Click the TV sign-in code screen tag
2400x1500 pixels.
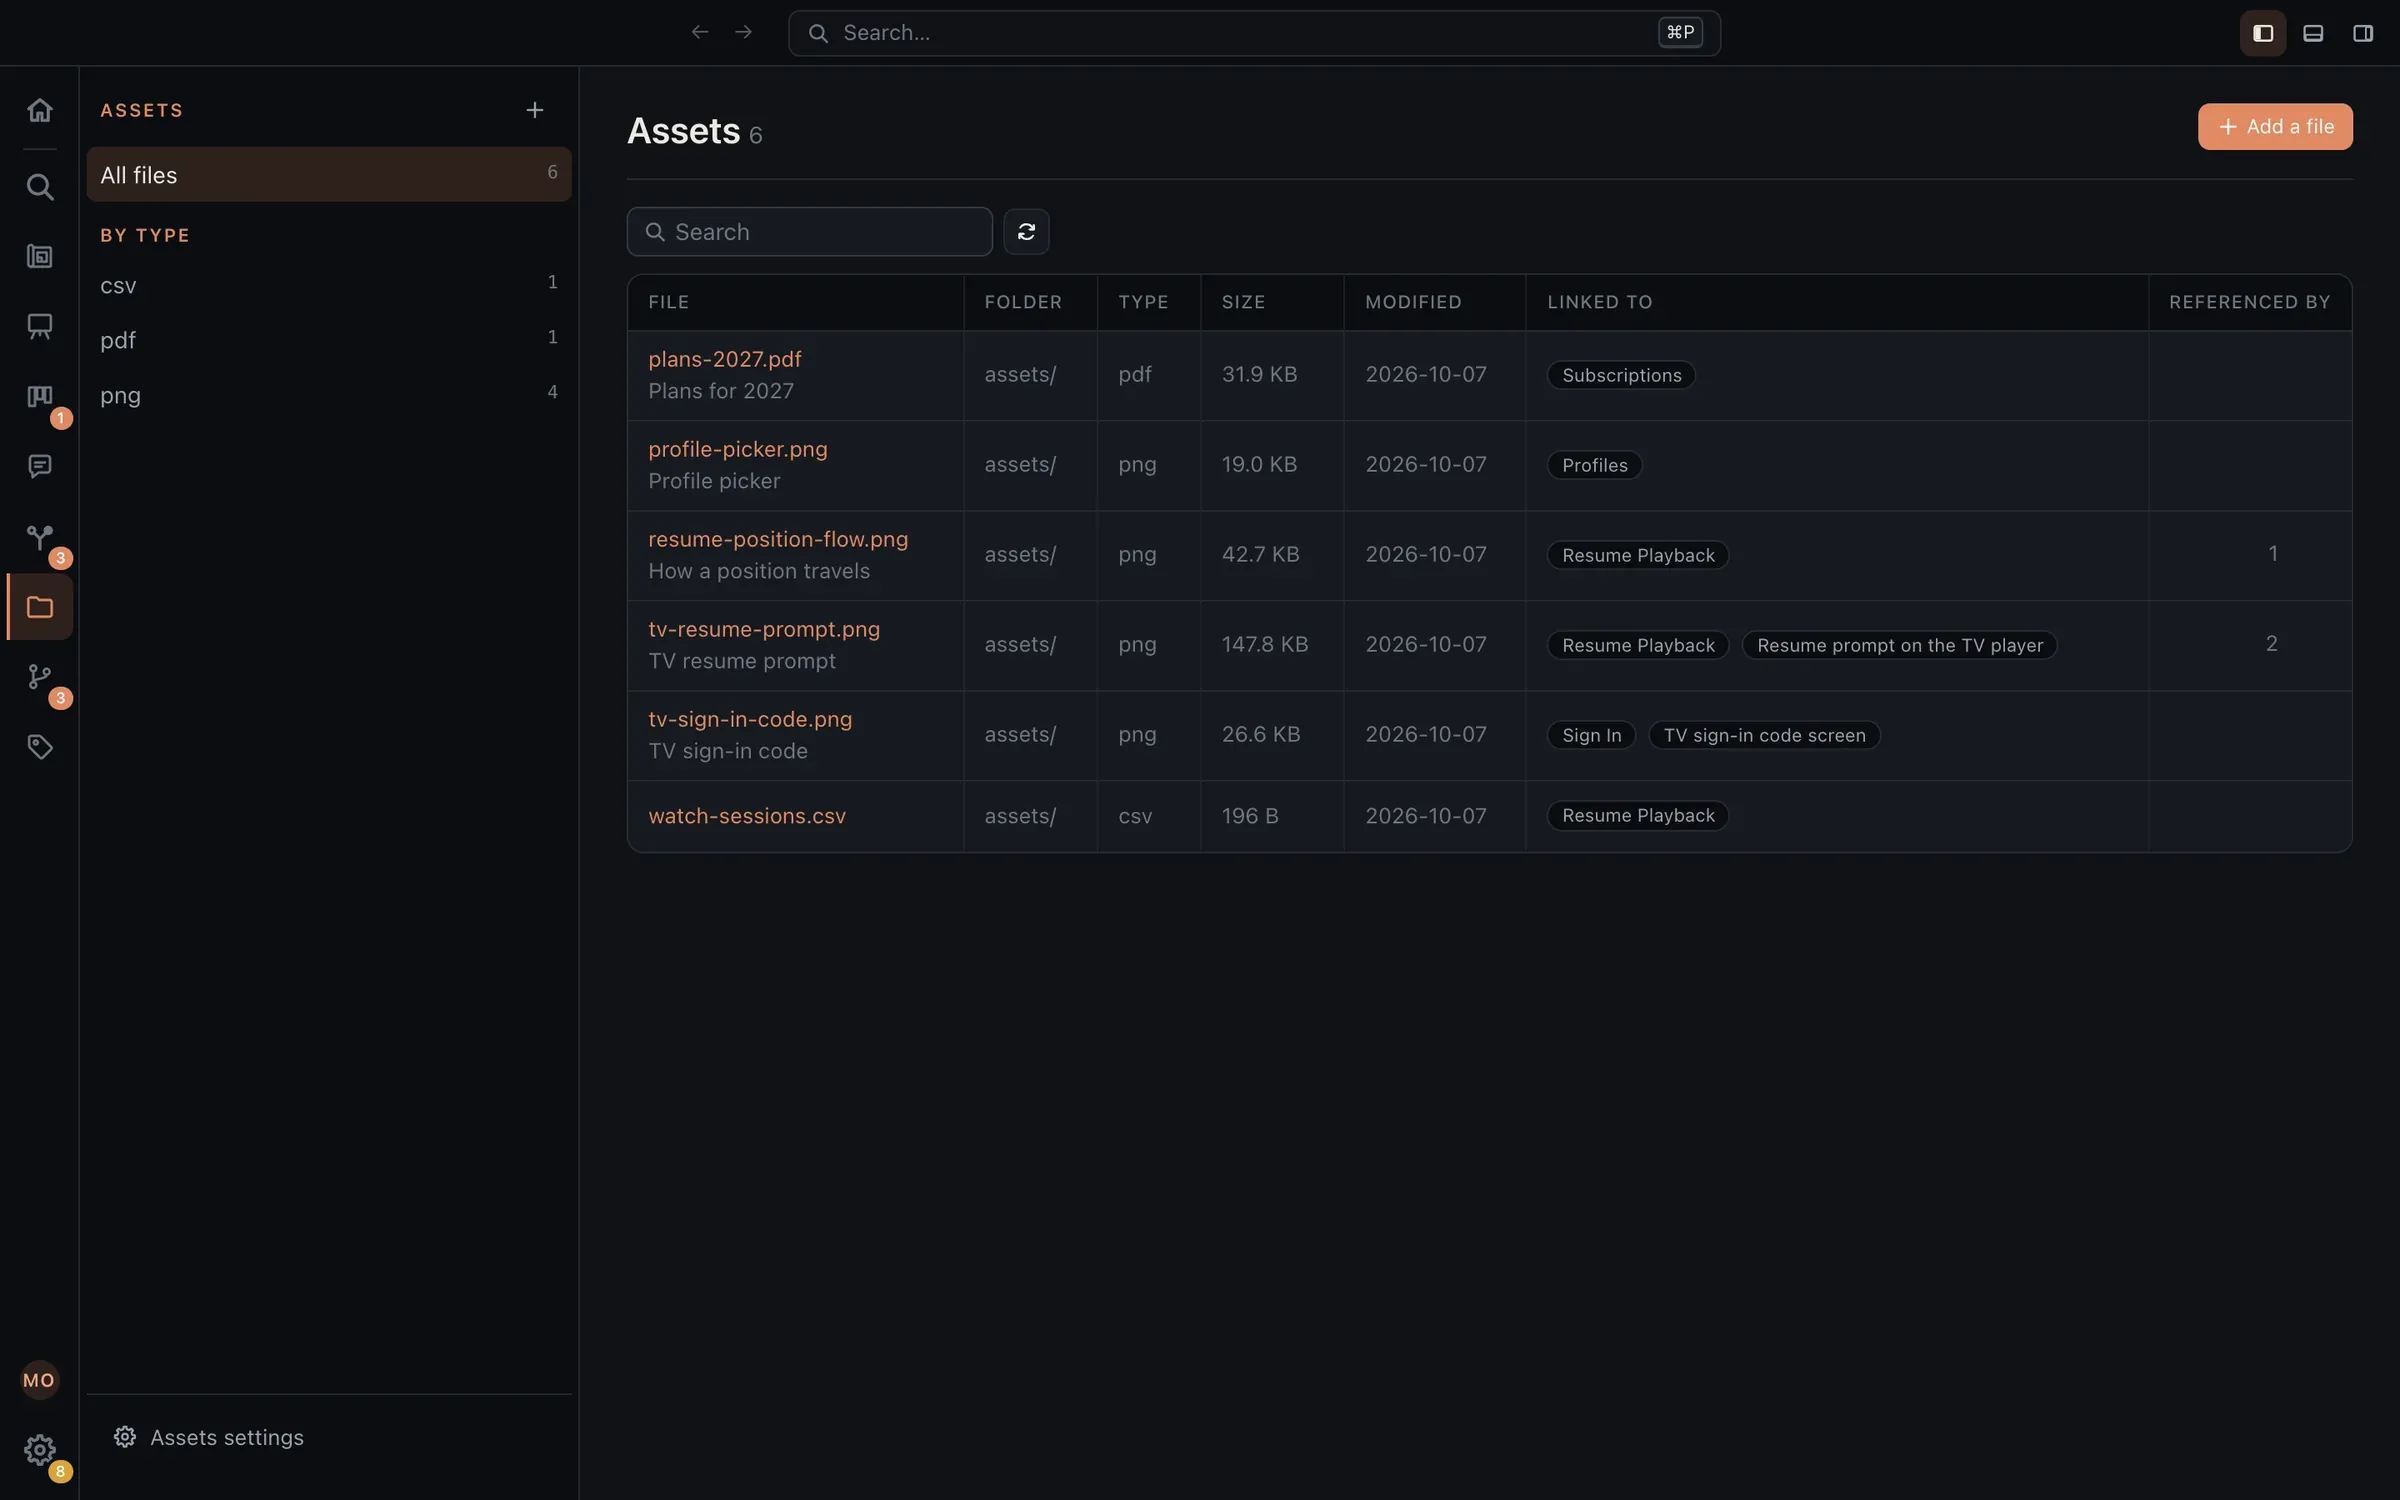pos(1764,735)
